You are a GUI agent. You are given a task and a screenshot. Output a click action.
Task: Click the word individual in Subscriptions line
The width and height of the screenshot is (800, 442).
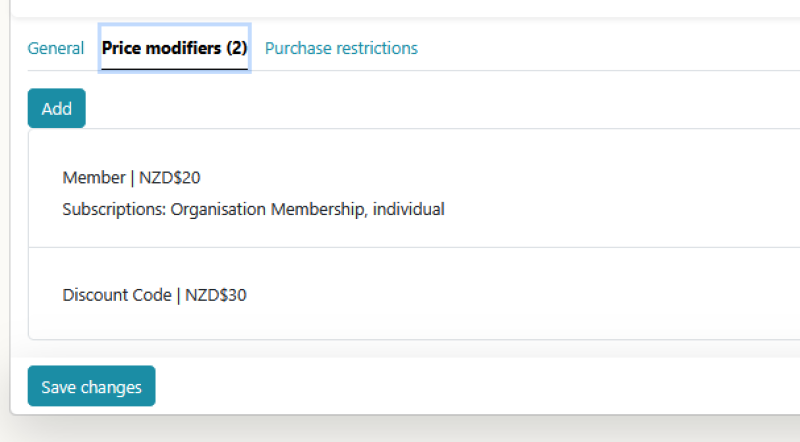(x=408, y=210)
